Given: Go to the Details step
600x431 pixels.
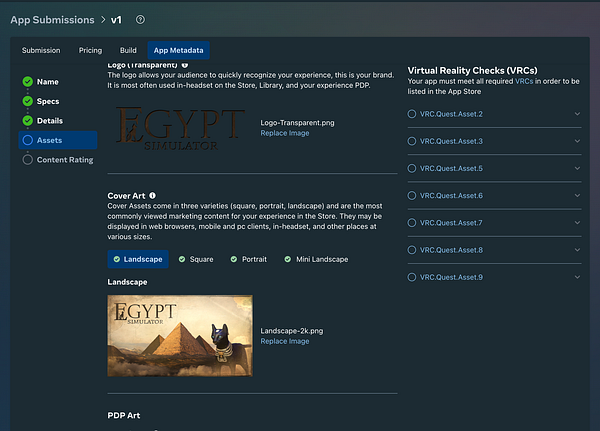Looking at the screenshot, I should pos(50,121).
